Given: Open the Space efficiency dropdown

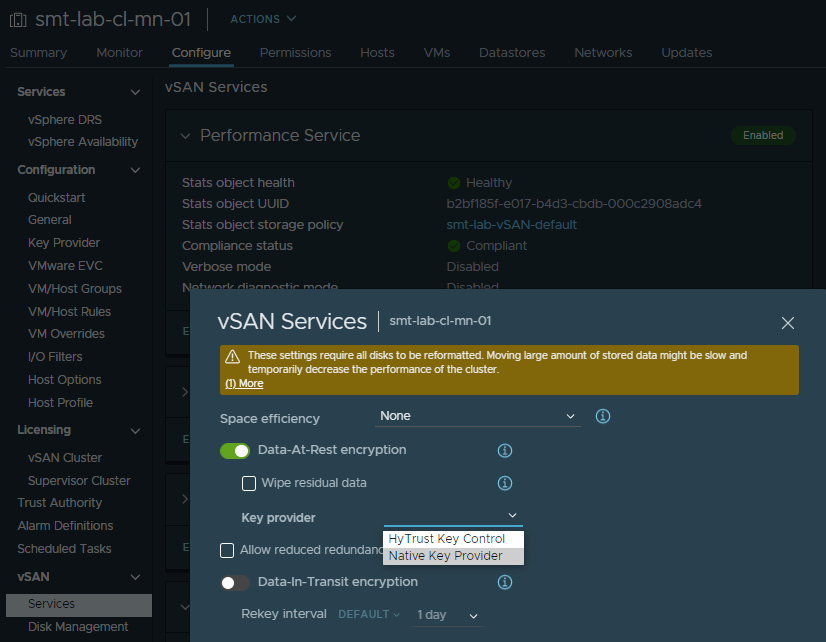Looking at the screenshot, I should point(478,416).
